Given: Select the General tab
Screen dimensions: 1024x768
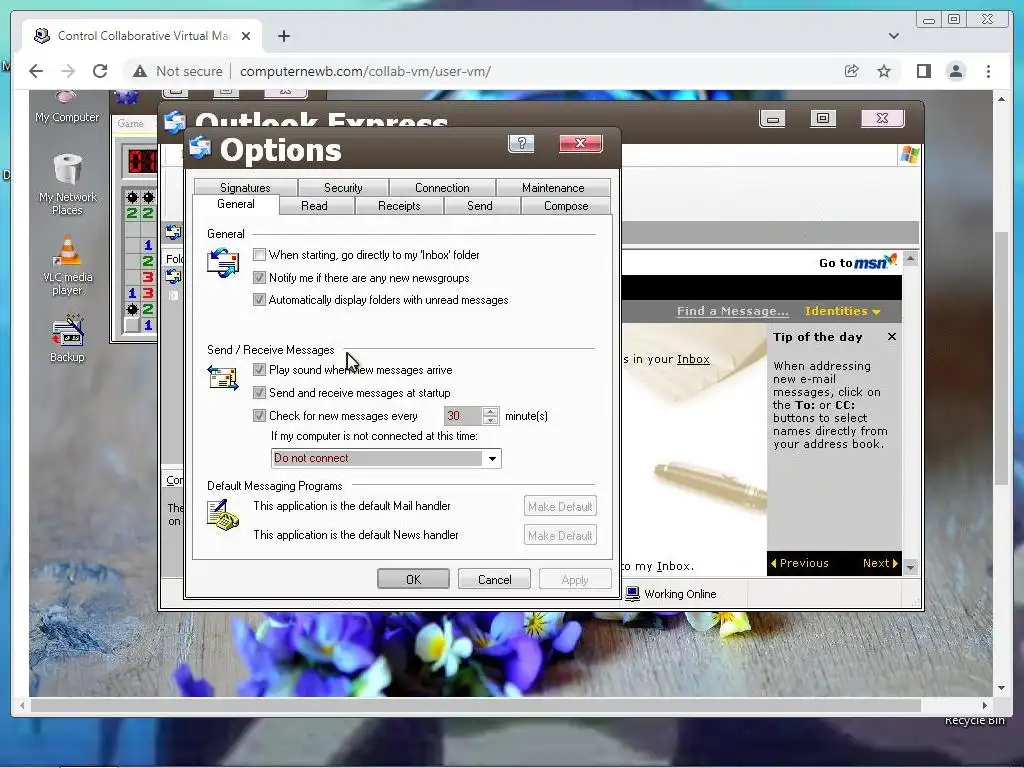Looking at the screenshot, I should [236, 204].
